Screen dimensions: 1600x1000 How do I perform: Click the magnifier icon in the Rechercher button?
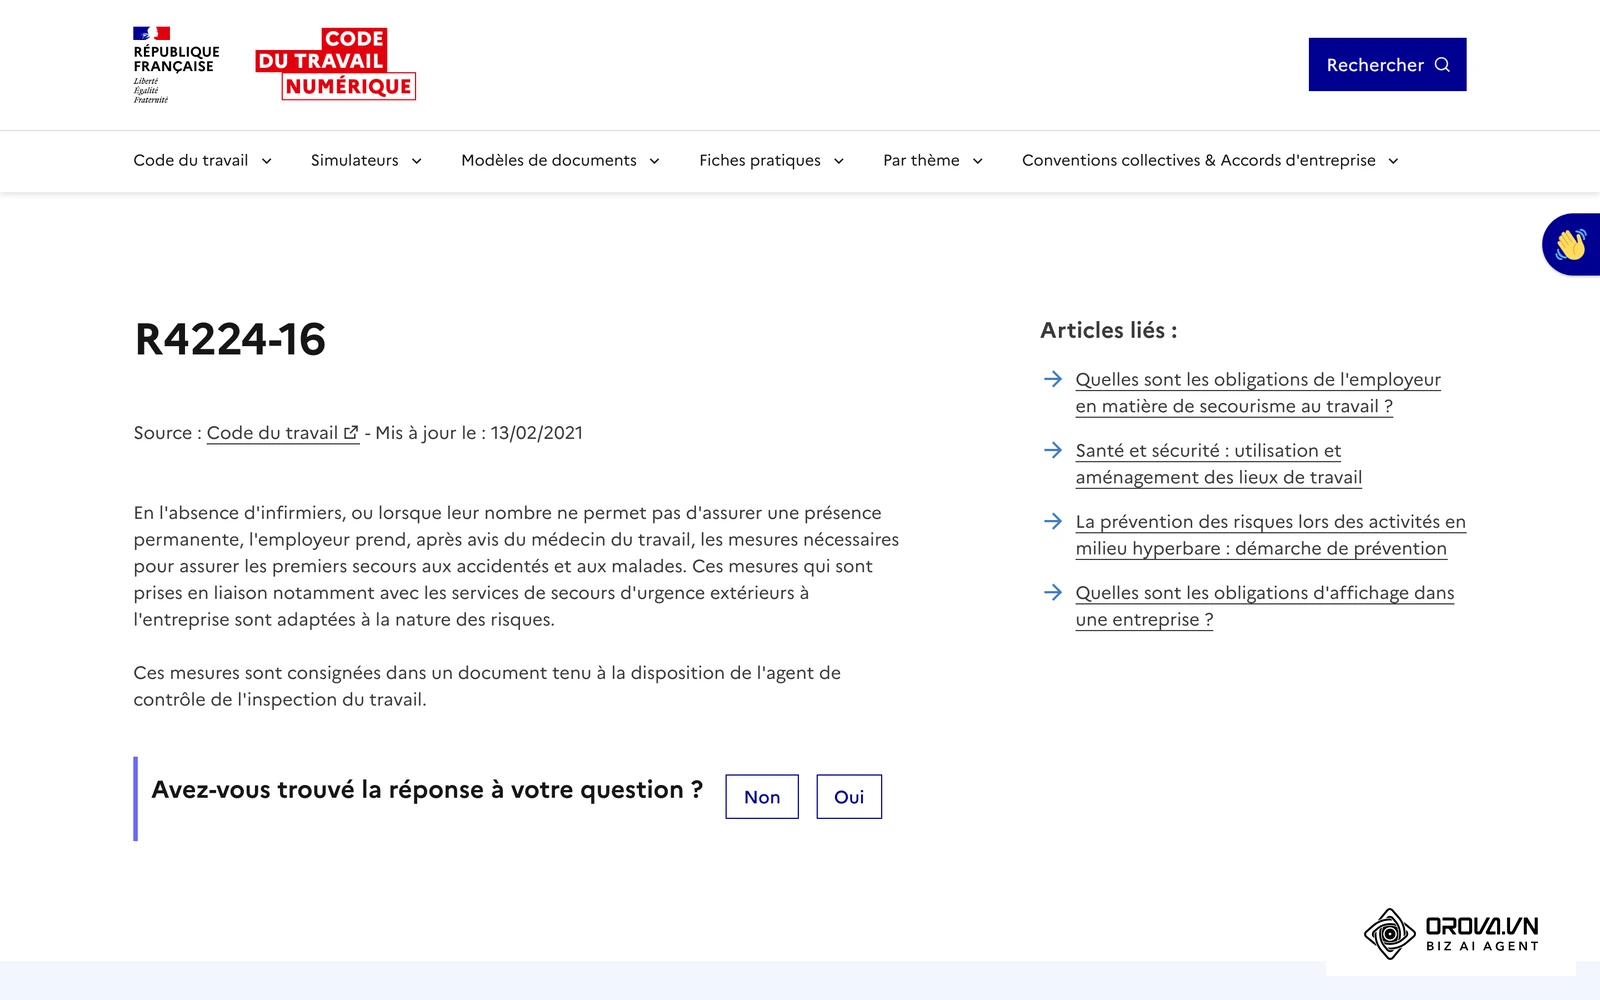tap(1442, 65)
